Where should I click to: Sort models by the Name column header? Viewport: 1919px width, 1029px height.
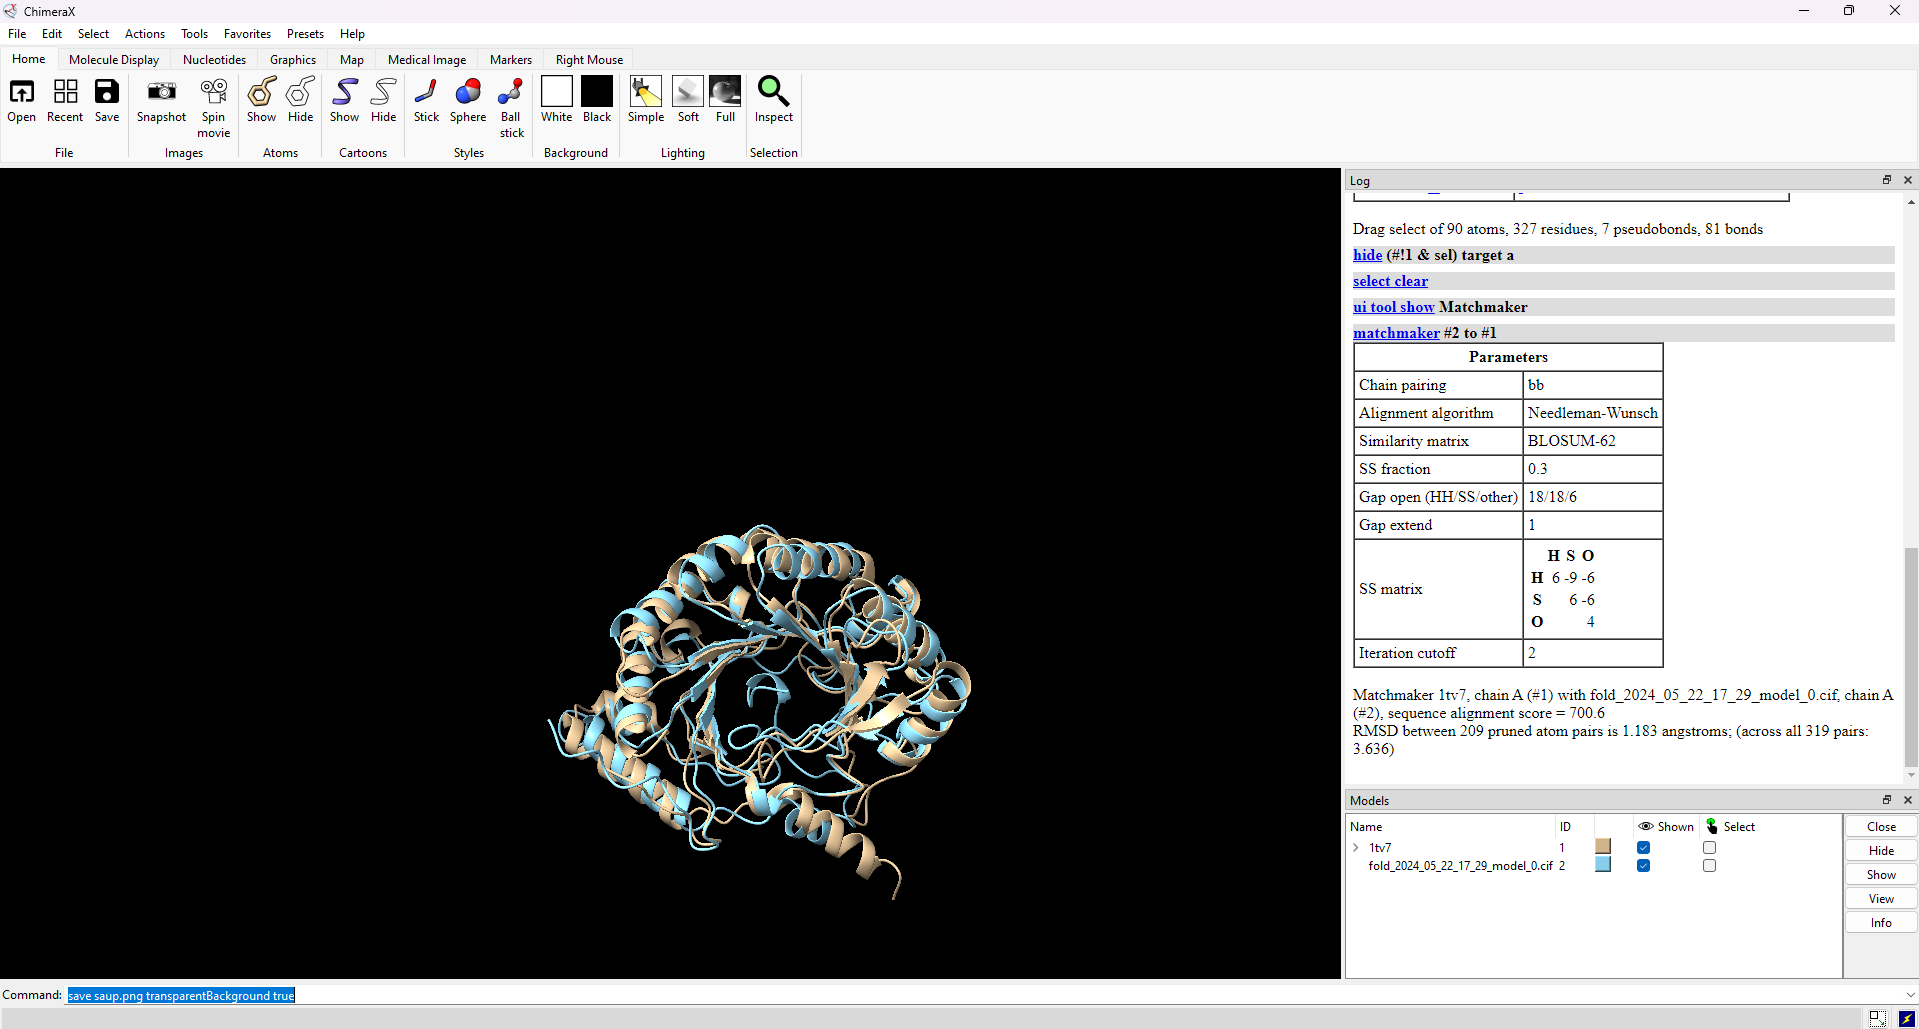[1366, 827]
